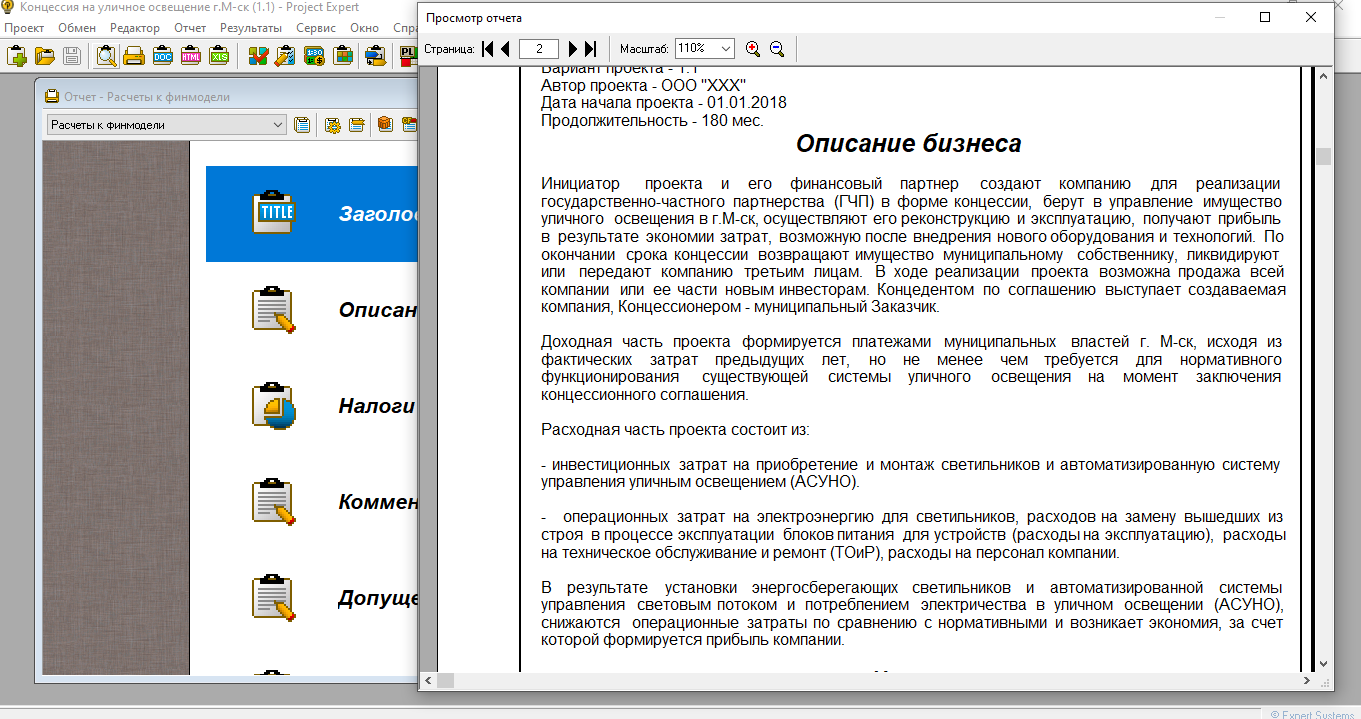Open the Обмен menu
The height and width of the screenshot is (719, 1361).
pyautogui.click(x=77, y=27)
